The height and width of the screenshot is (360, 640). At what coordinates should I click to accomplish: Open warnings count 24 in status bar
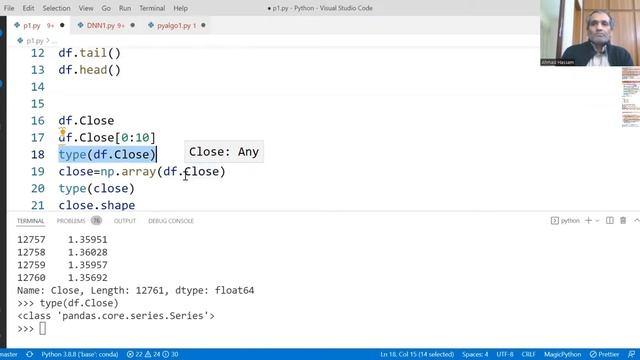(153, 354)
